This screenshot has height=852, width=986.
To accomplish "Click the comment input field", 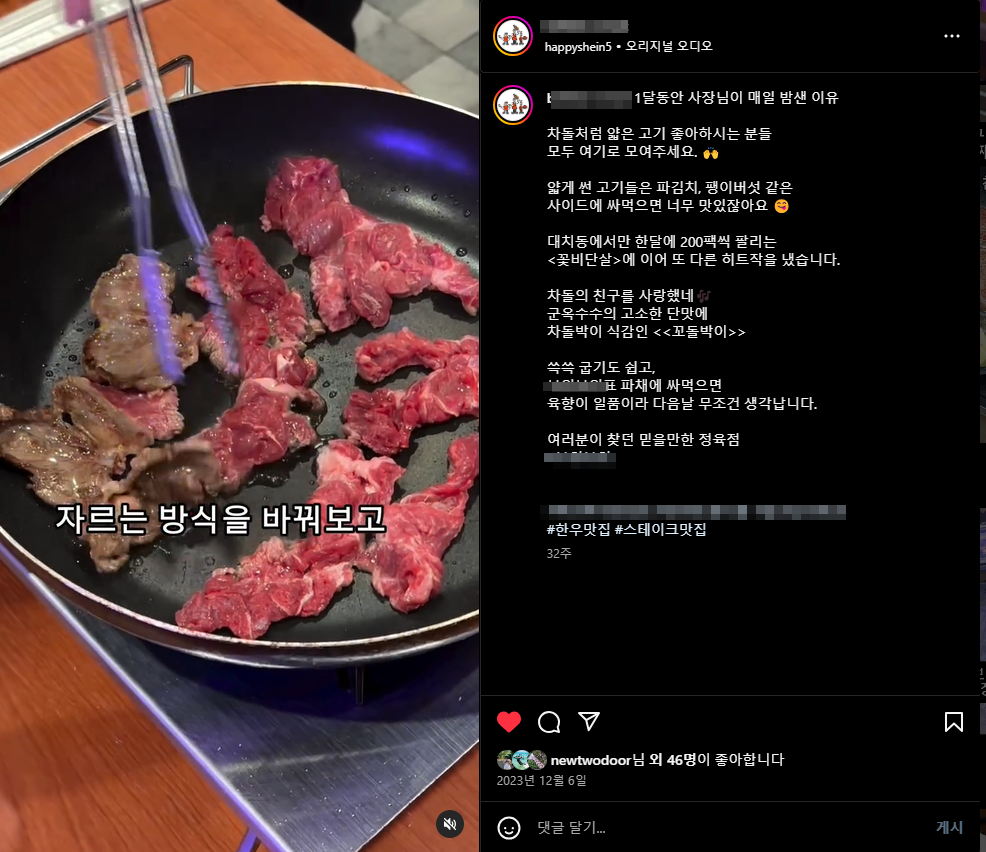I will click(x=729, y=827).
